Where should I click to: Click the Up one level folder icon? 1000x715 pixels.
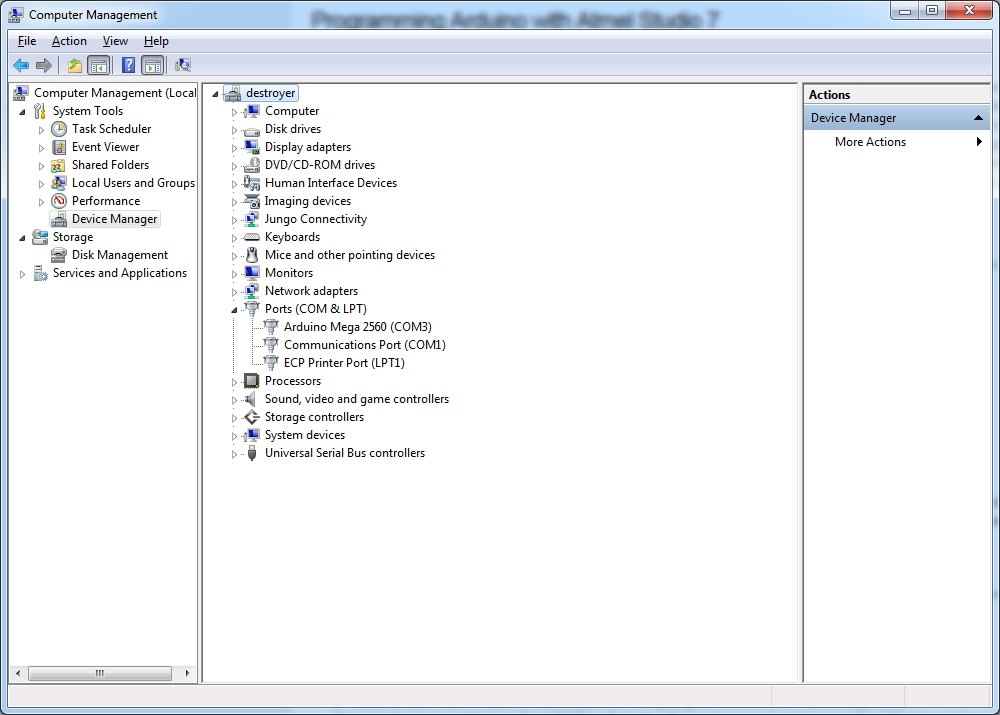coord(75,66)
